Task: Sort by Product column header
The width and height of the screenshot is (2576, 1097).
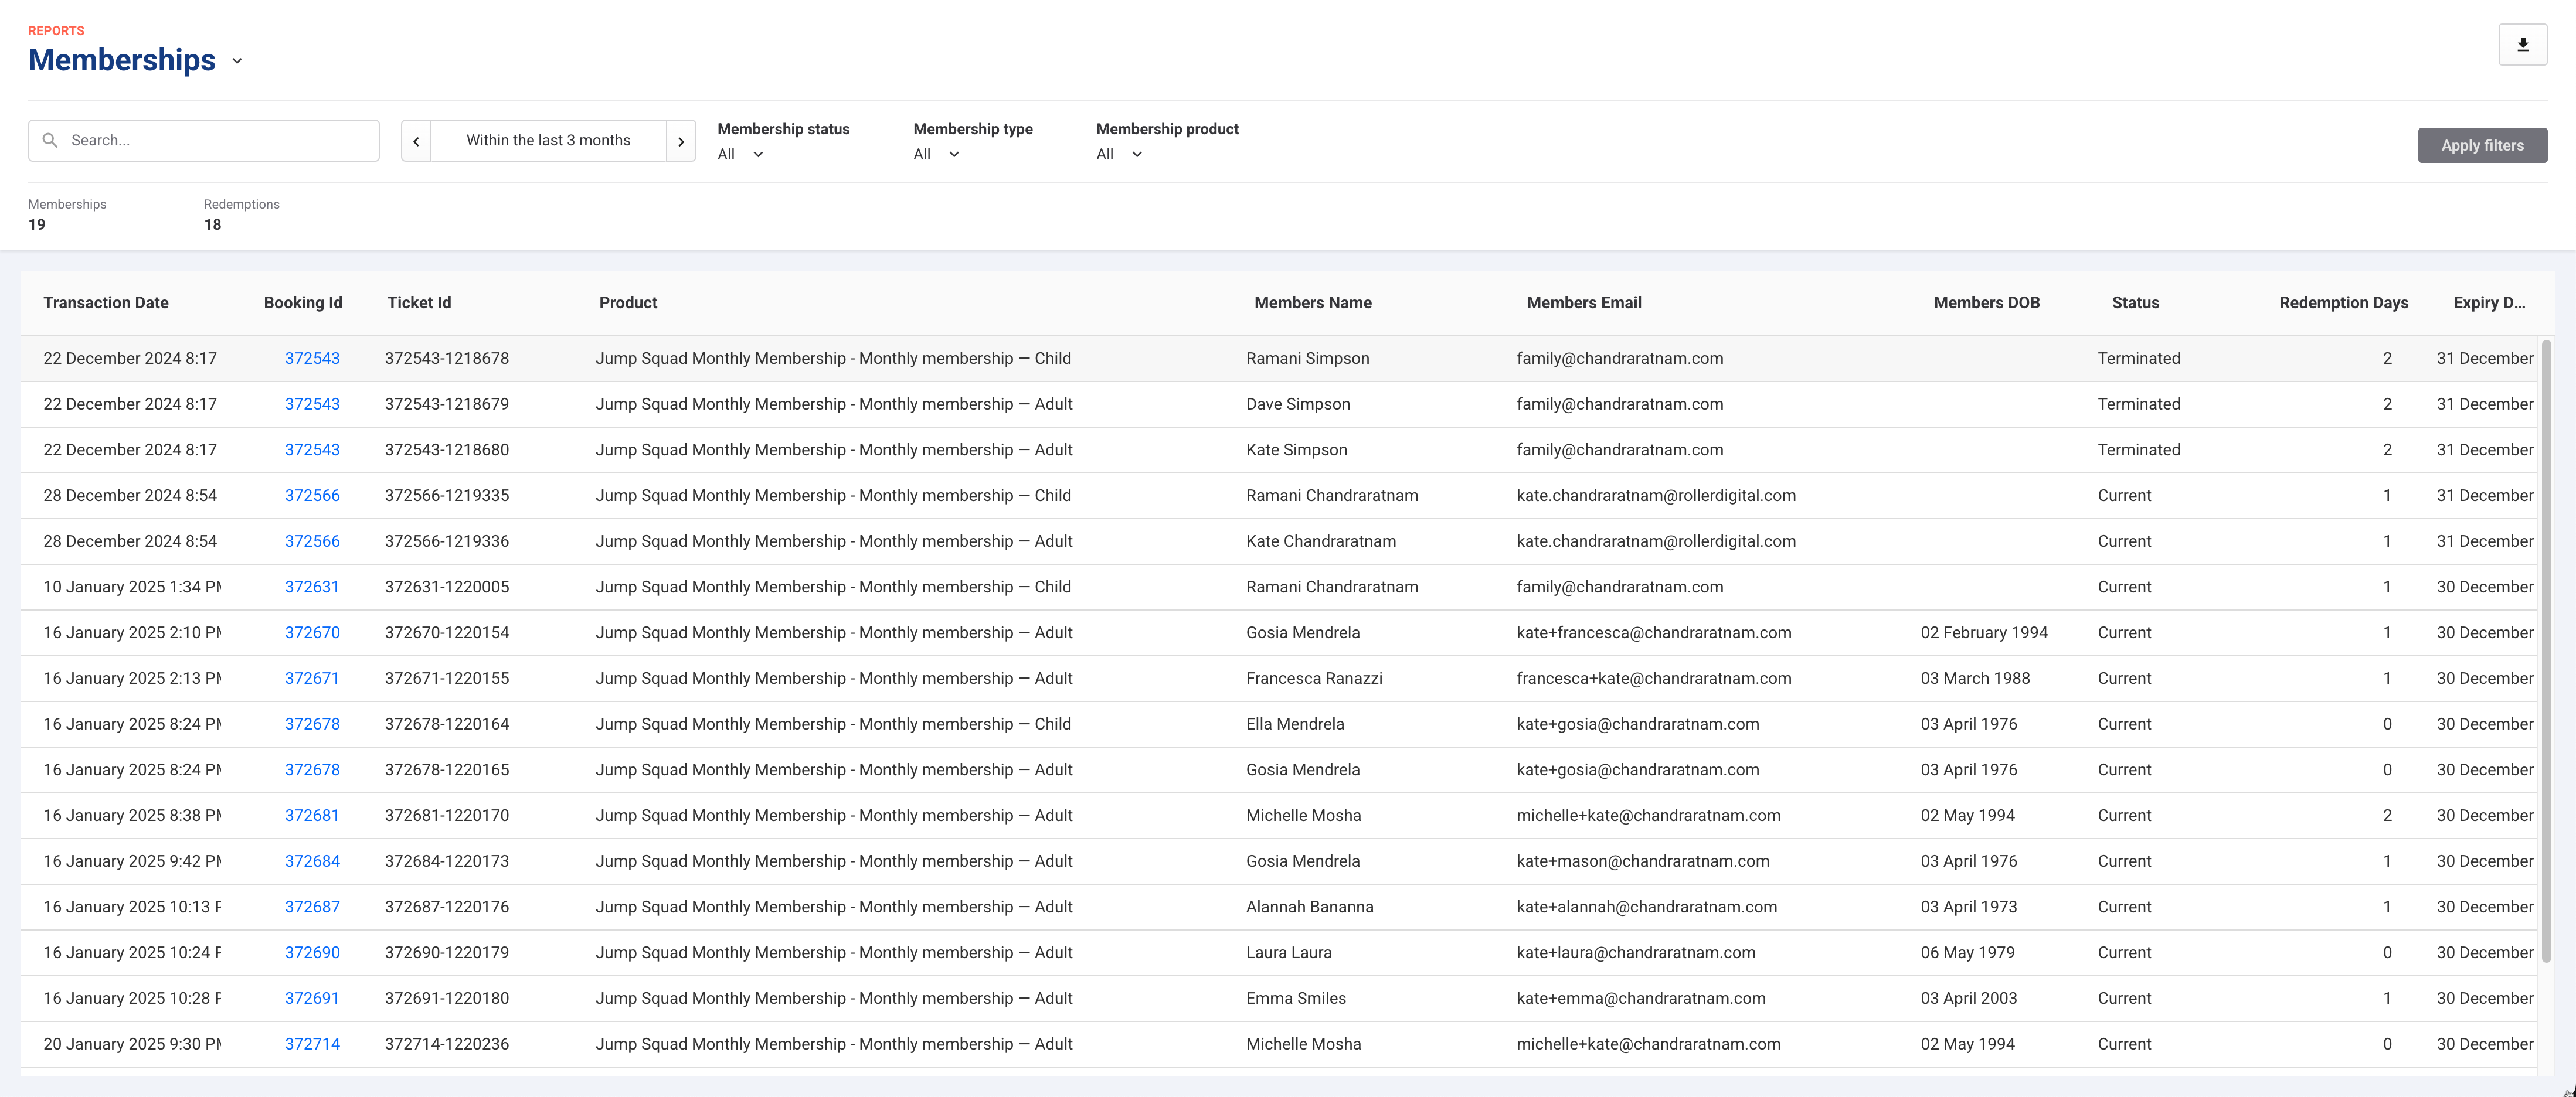Action: [628, 303]
